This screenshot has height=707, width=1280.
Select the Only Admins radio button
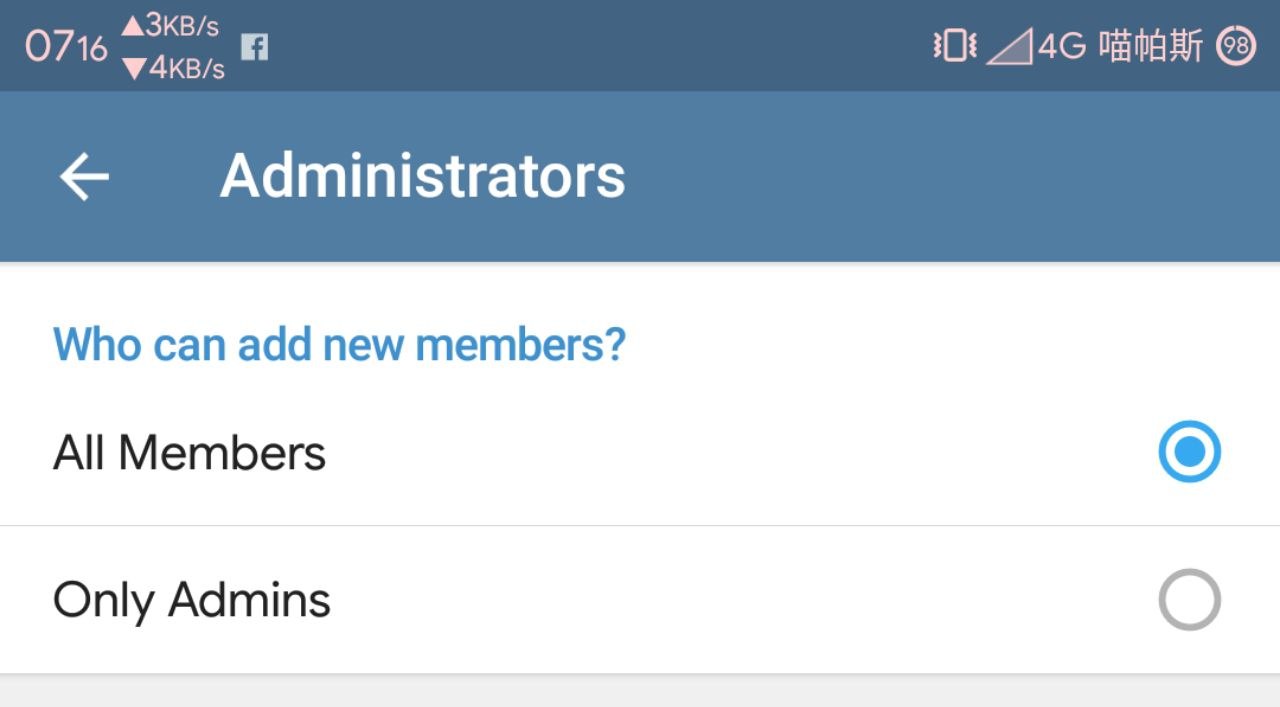1189,600
